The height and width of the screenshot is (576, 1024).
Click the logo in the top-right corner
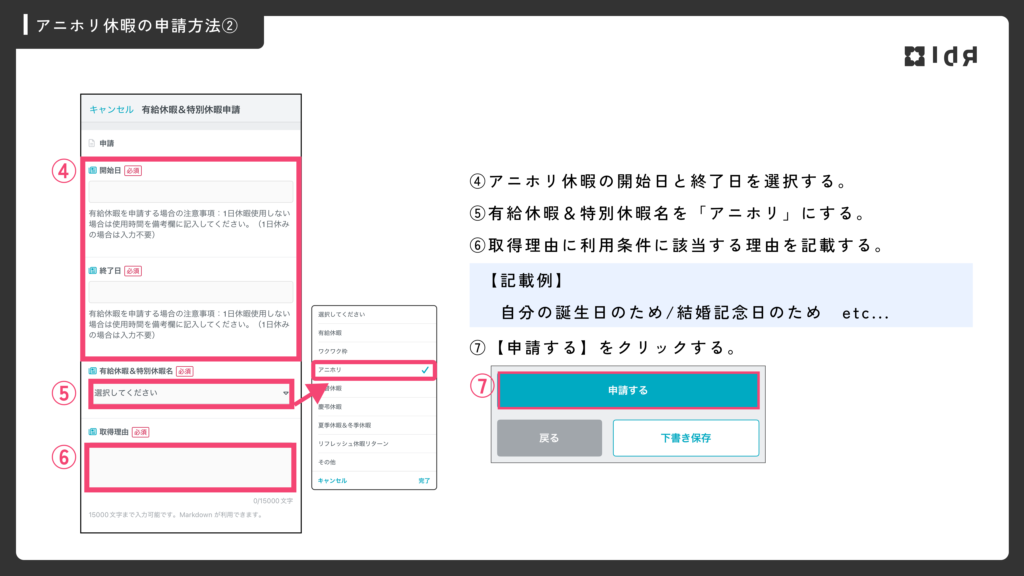click(x=940, y=56)
